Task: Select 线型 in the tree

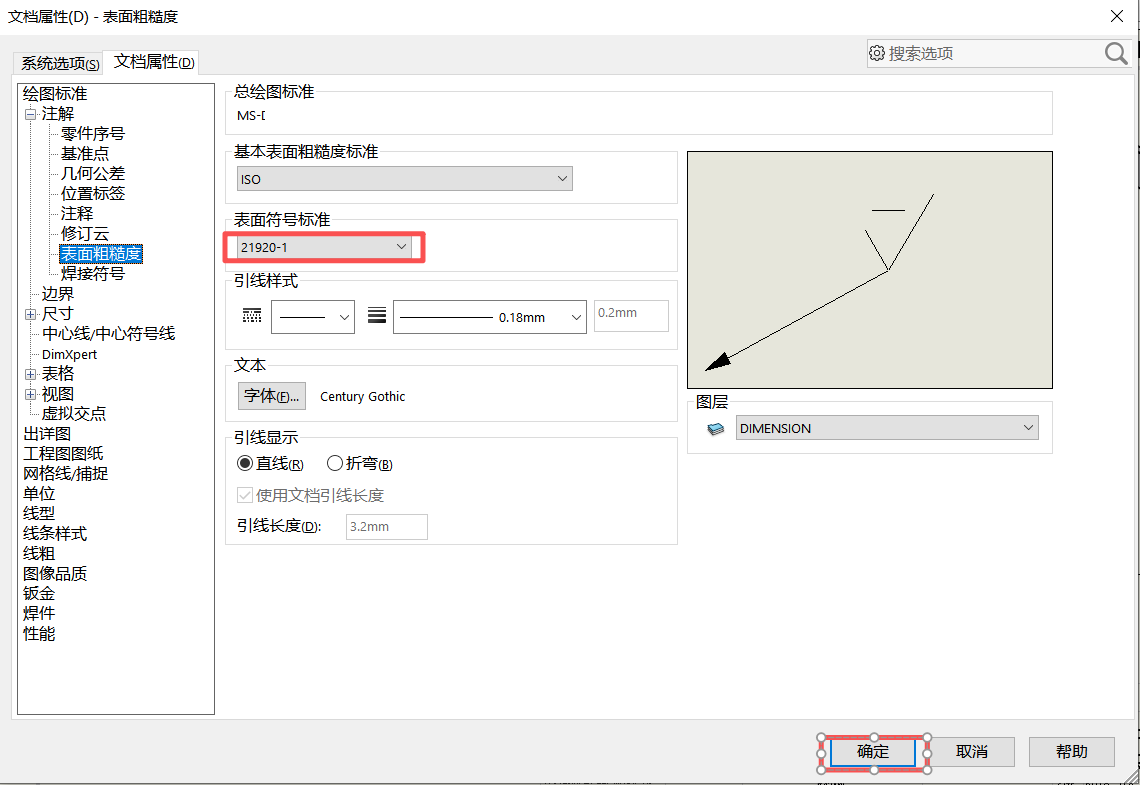Action: click(39, 514)
